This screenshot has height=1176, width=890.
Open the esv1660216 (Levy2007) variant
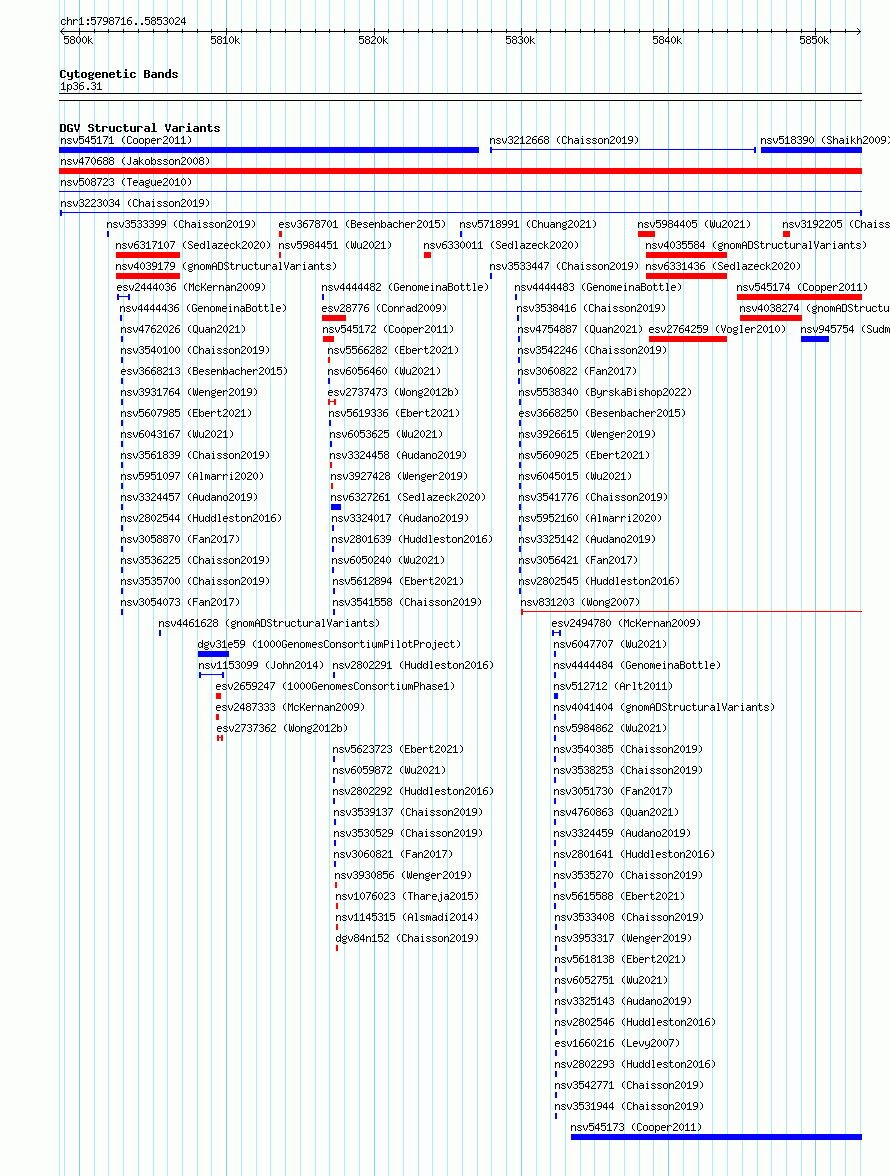click(x=617, y=1043)
